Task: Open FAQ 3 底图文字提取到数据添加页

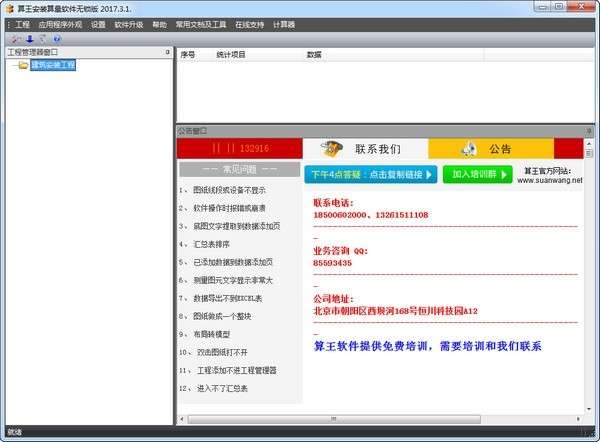Action: click(x=230, y=226)
